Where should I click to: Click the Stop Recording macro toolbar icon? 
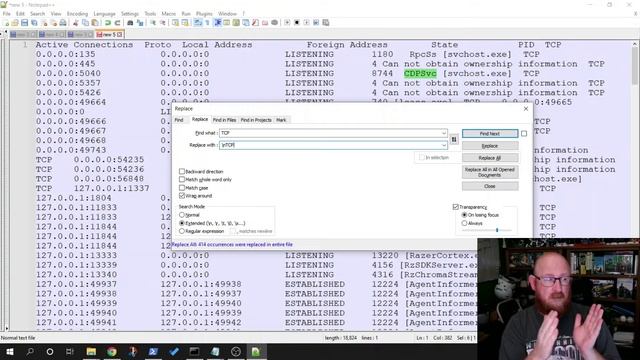[297, 23]
